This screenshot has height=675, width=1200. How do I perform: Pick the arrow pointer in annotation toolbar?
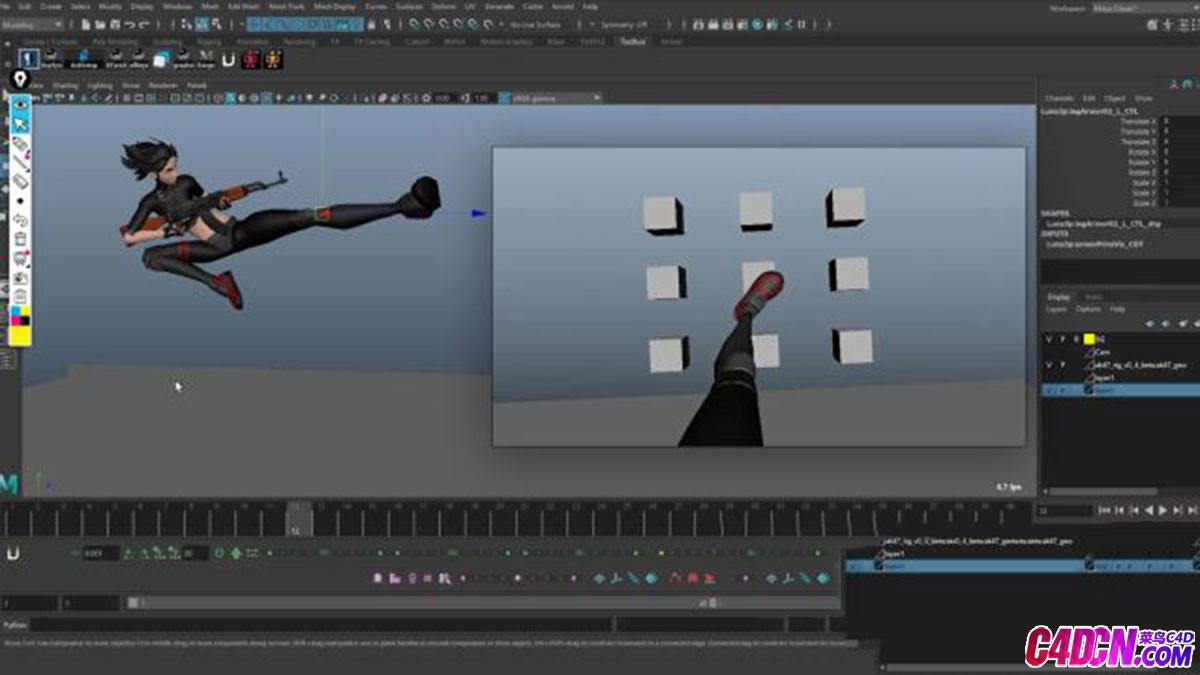tap(20, 124)
